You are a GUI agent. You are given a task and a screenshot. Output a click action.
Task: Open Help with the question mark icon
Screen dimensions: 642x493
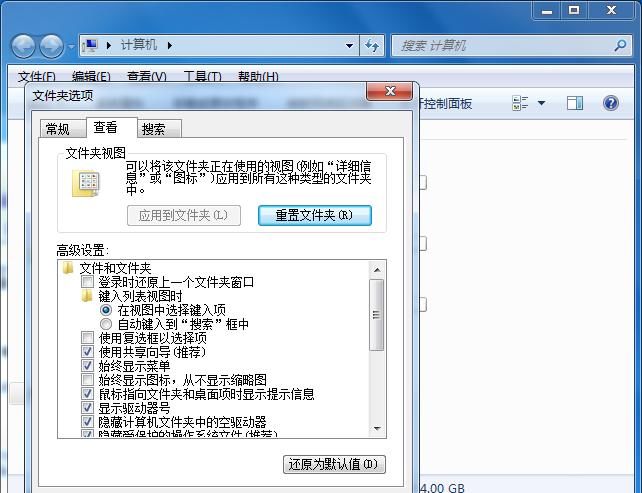click(610, 103)
